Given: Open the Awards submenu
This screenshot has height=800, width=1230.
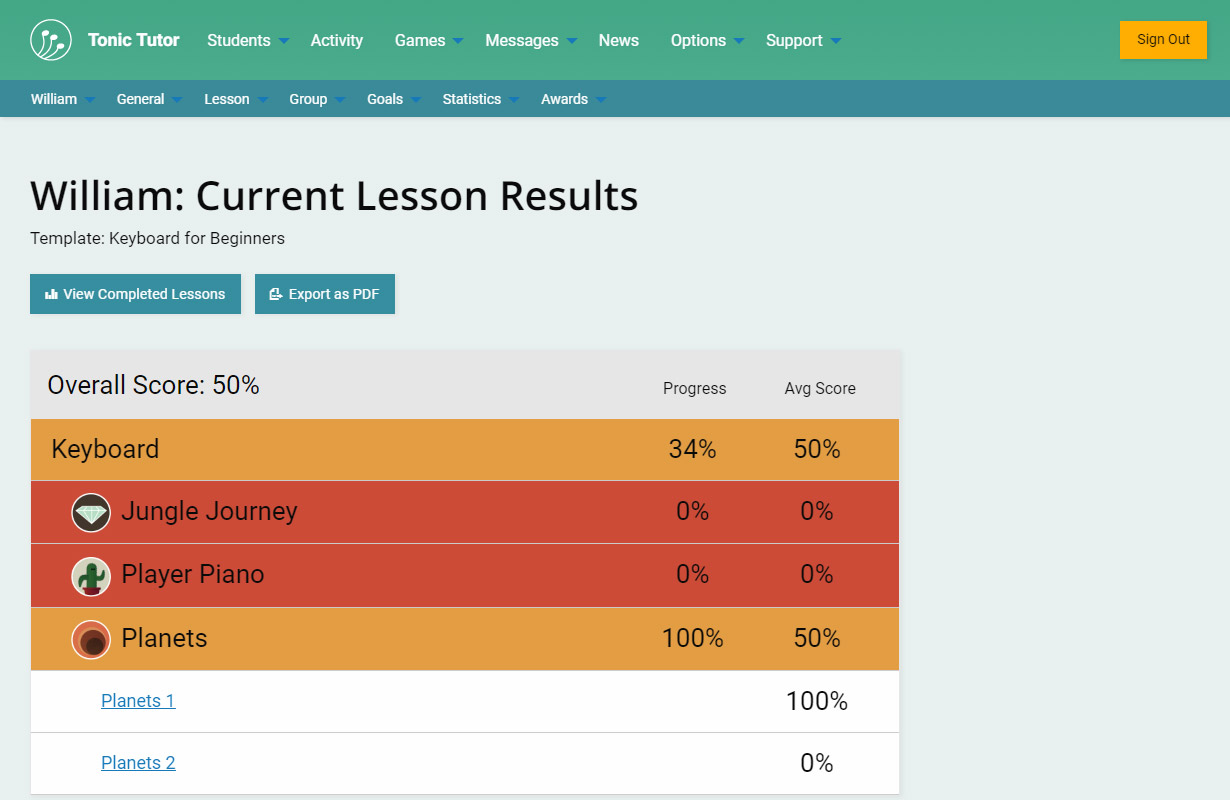Looking at the screenshot, I should (x=573, y=99).
